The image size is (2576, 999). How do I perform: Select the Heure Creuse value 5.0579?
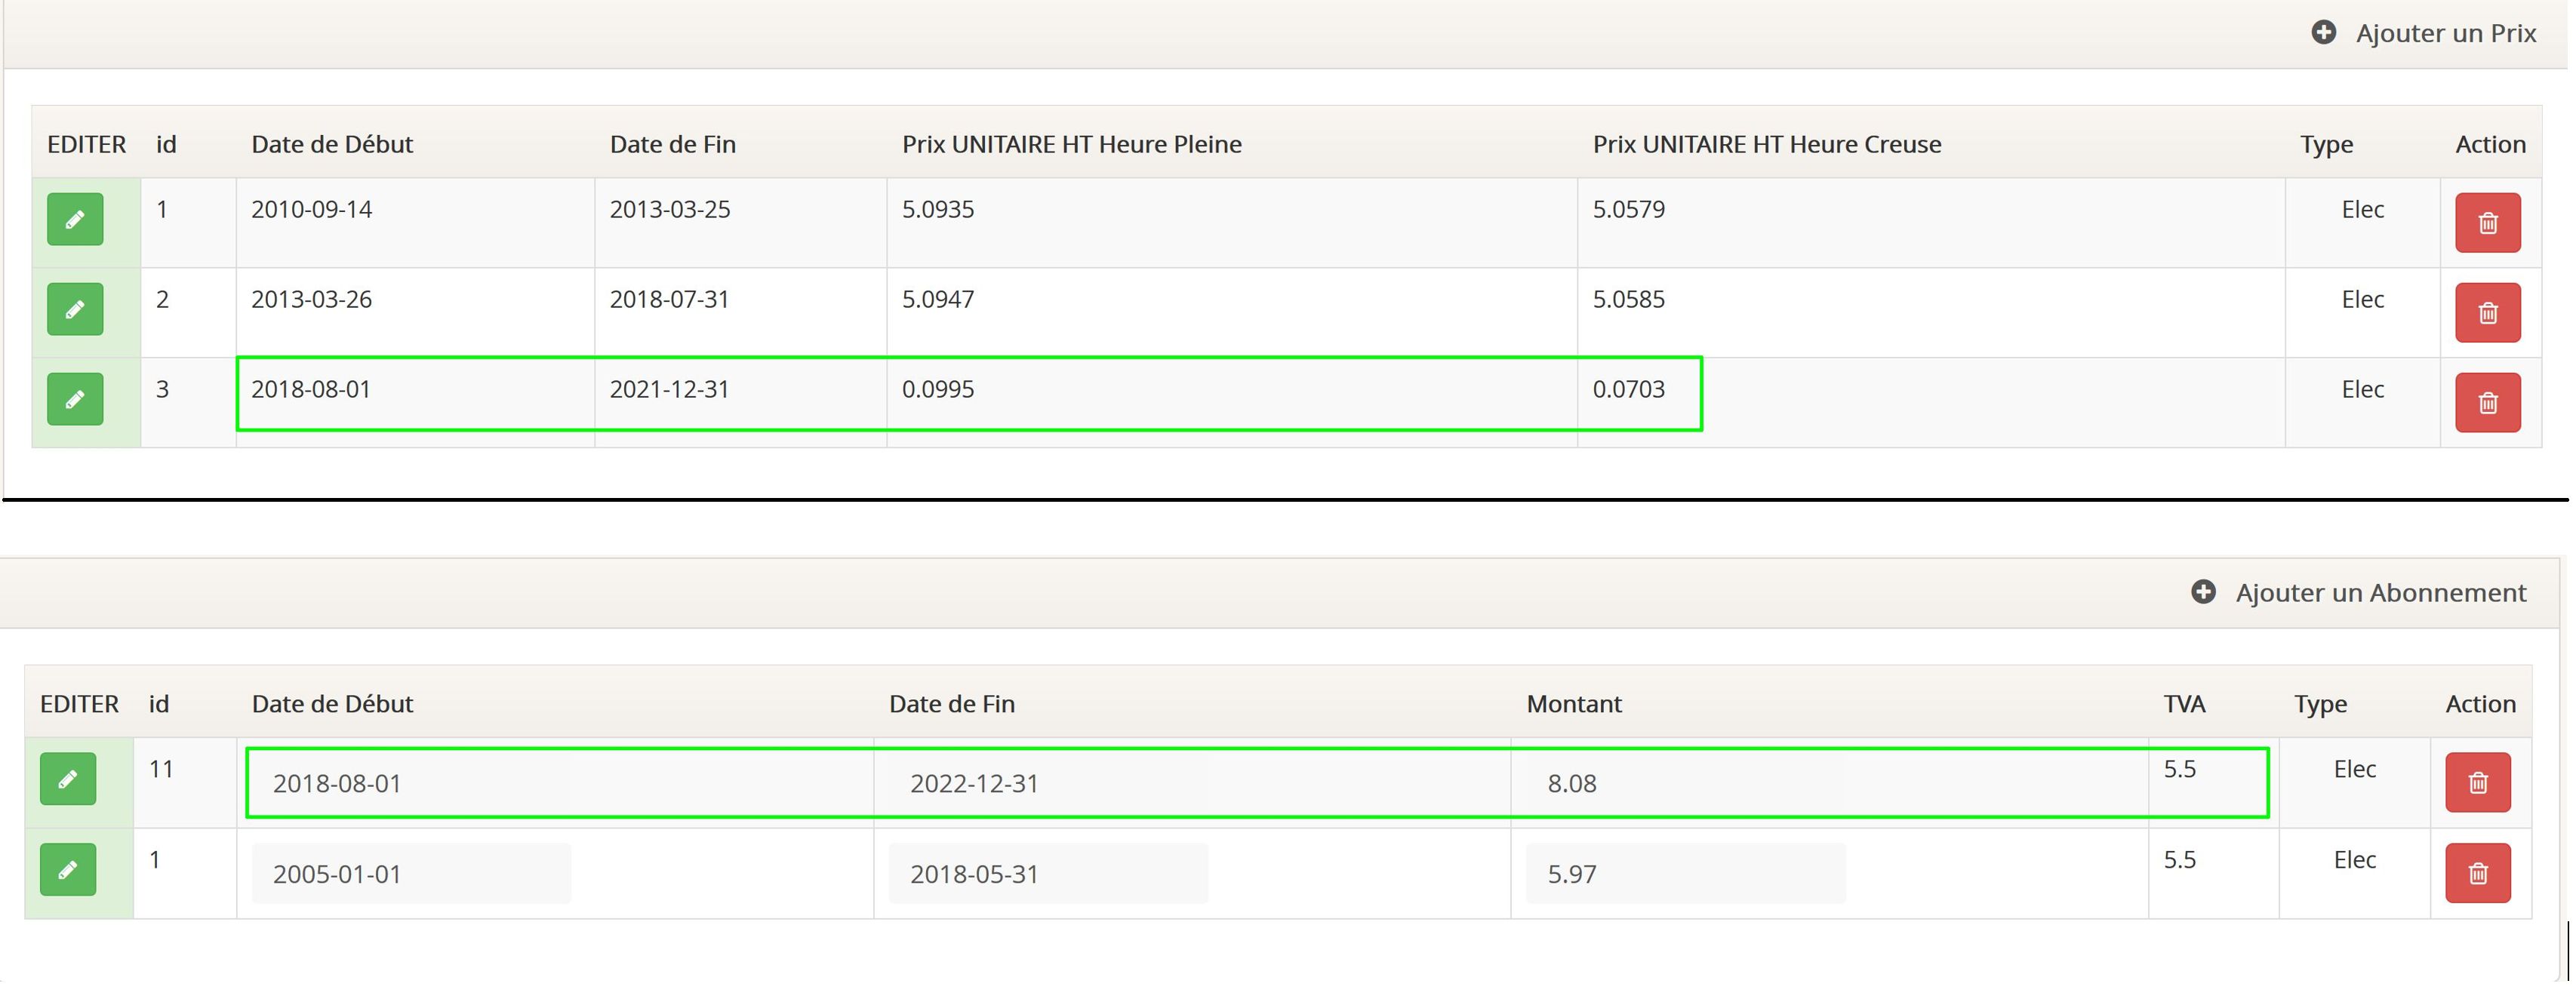coord(1629,209)
